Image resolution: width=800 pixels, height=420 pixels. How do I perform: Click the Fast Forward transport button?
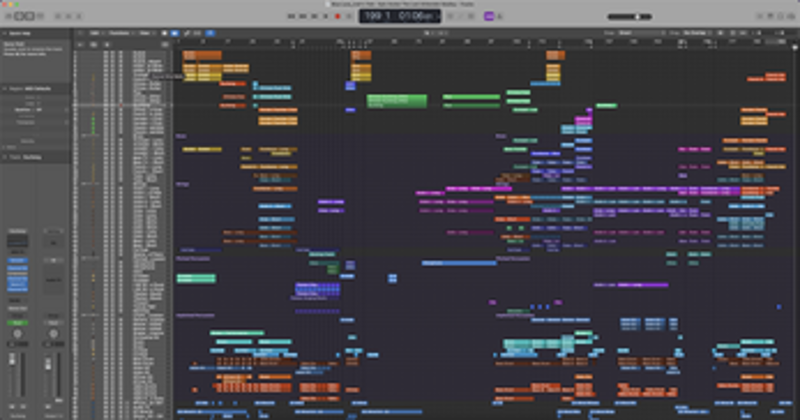[x=303, y=16]
